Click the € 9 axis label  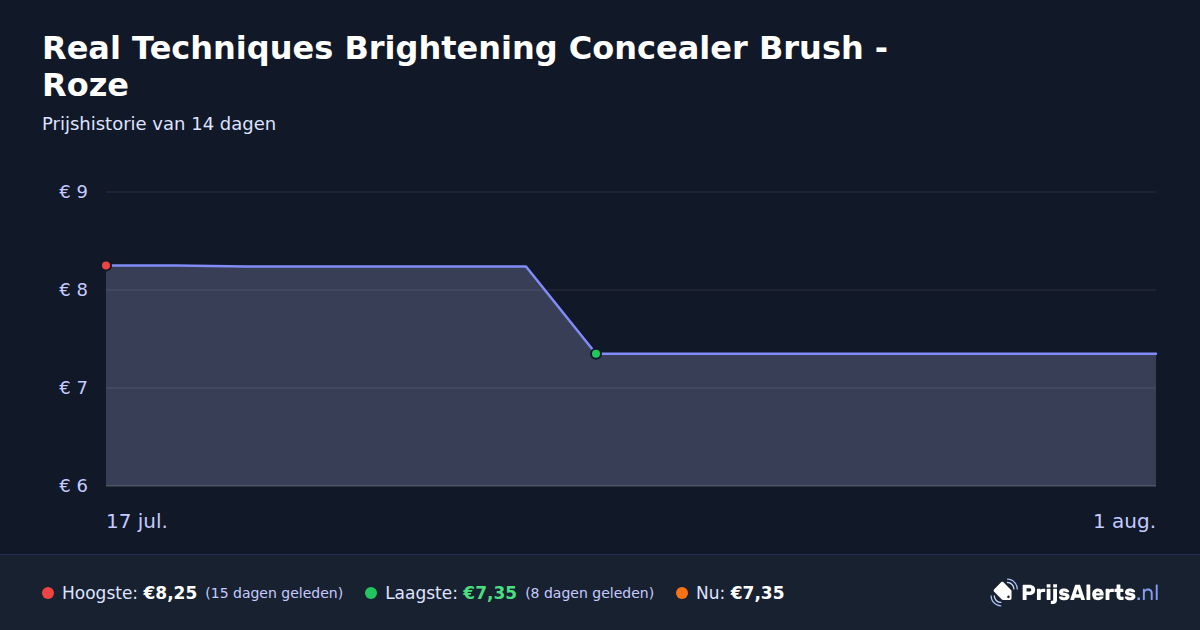tap(74, 192)
